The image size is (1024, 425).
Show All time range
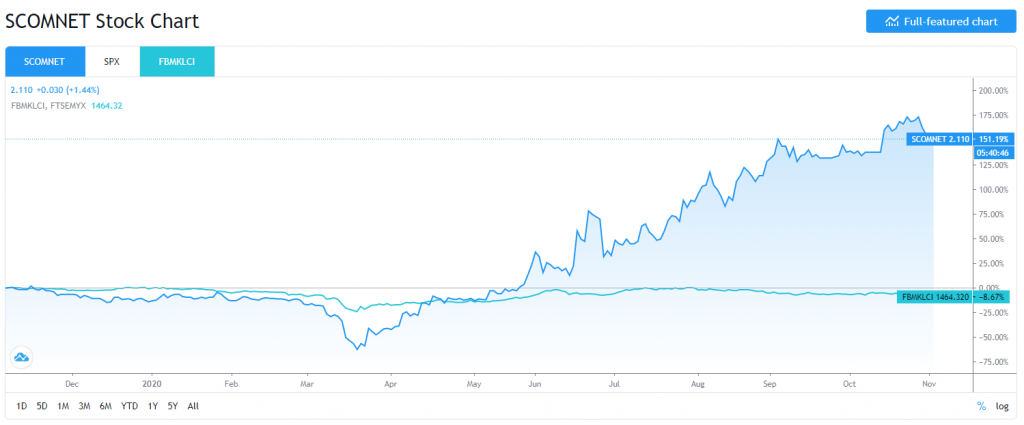193,406
